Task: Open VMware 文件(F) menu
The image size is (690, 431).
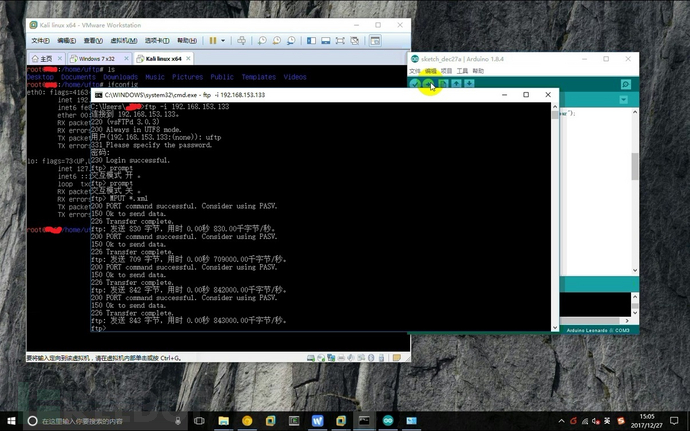Action: pos(40,41)
